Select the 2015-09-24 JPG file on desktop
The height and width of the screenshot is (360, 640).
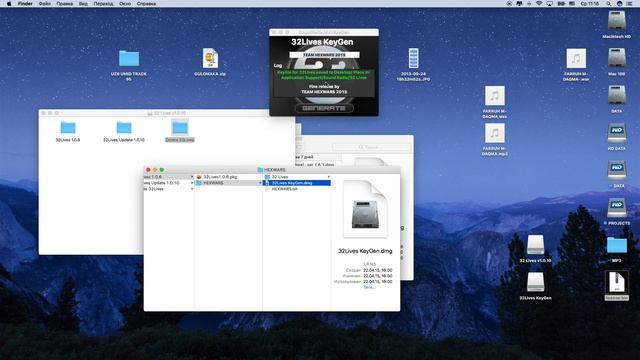(413, 58)
